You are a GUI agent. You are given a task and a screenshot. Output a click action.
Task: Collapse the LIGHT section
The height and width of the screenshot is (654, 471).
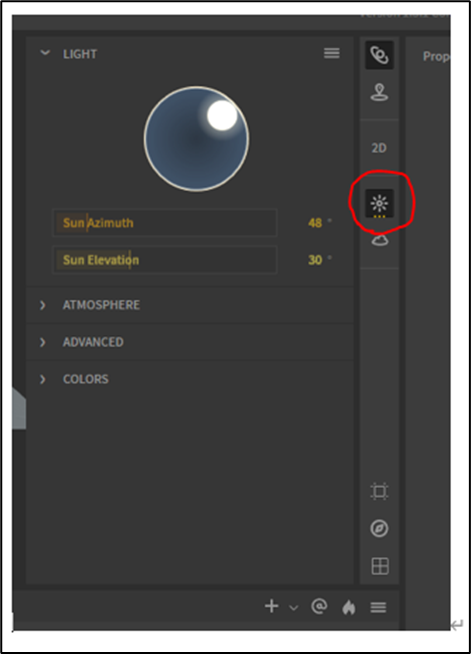tap(45, 53)
